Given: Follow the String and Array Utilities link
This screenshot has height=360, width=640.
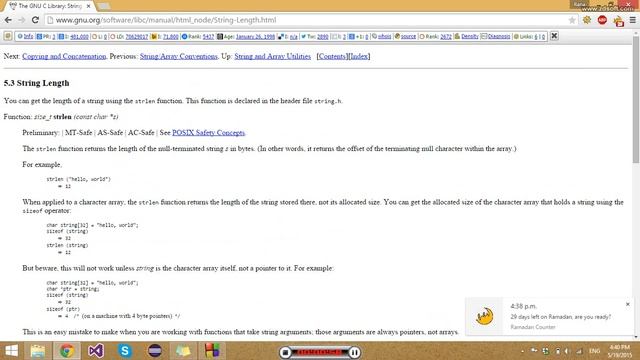Looking at the screenshot, I should point(272,56).
